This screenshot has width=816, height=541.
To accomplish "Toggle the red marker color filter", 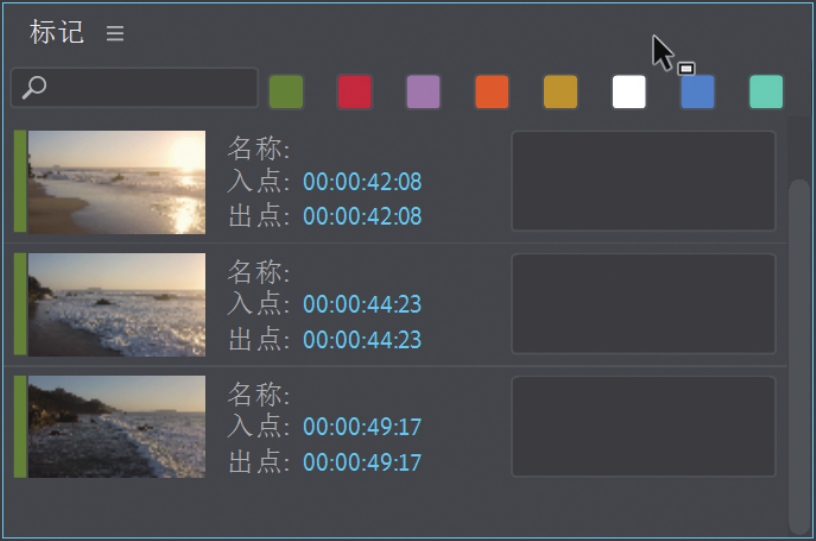I will point(355,92).
